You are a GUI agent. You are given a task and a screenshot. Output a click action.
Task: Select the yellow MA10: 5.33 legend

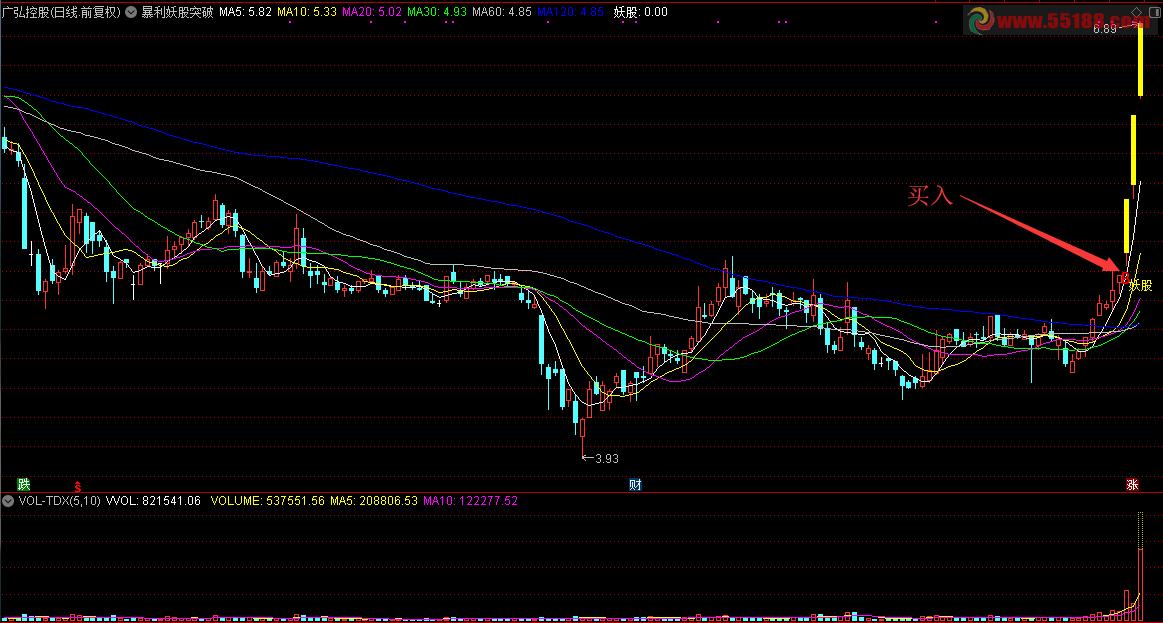[x=306, y=13]
